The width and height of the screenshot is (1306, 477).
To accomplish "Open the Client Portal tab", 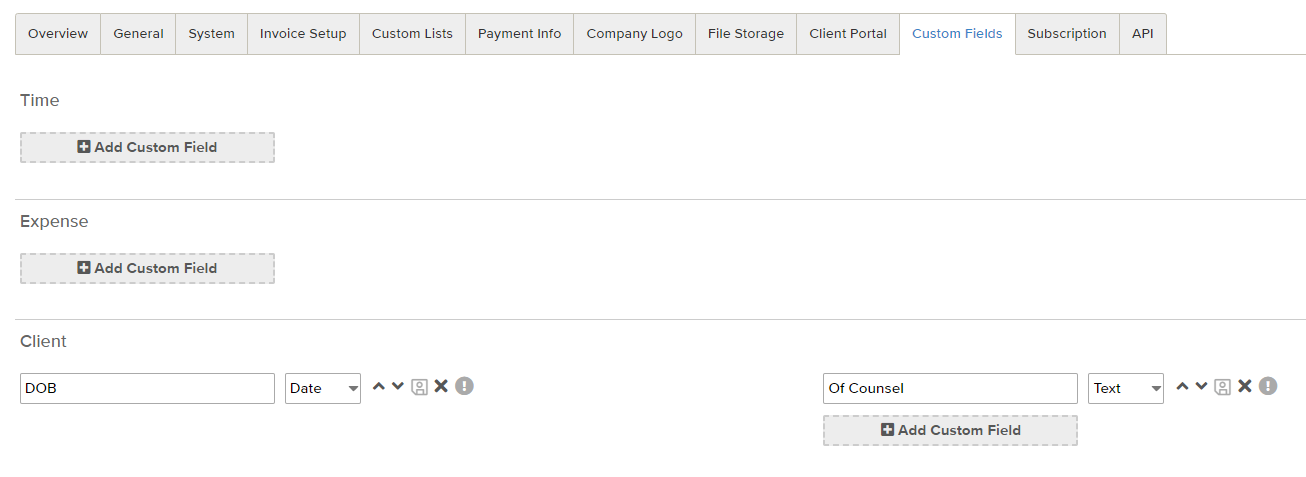I will tap(848, 34).
